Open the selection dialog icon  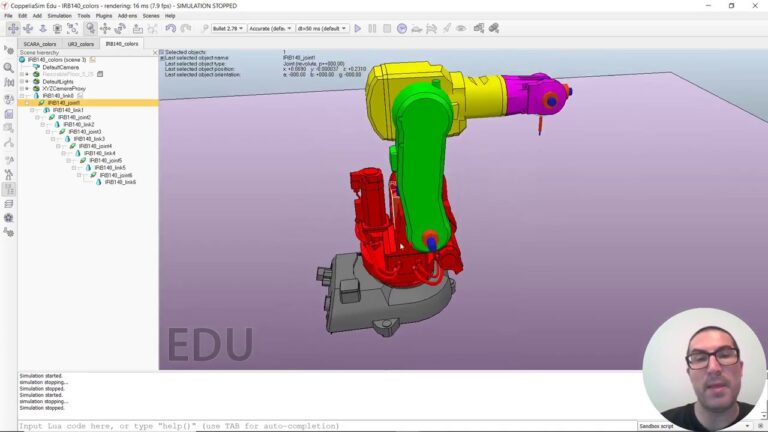tap(9, 160)
